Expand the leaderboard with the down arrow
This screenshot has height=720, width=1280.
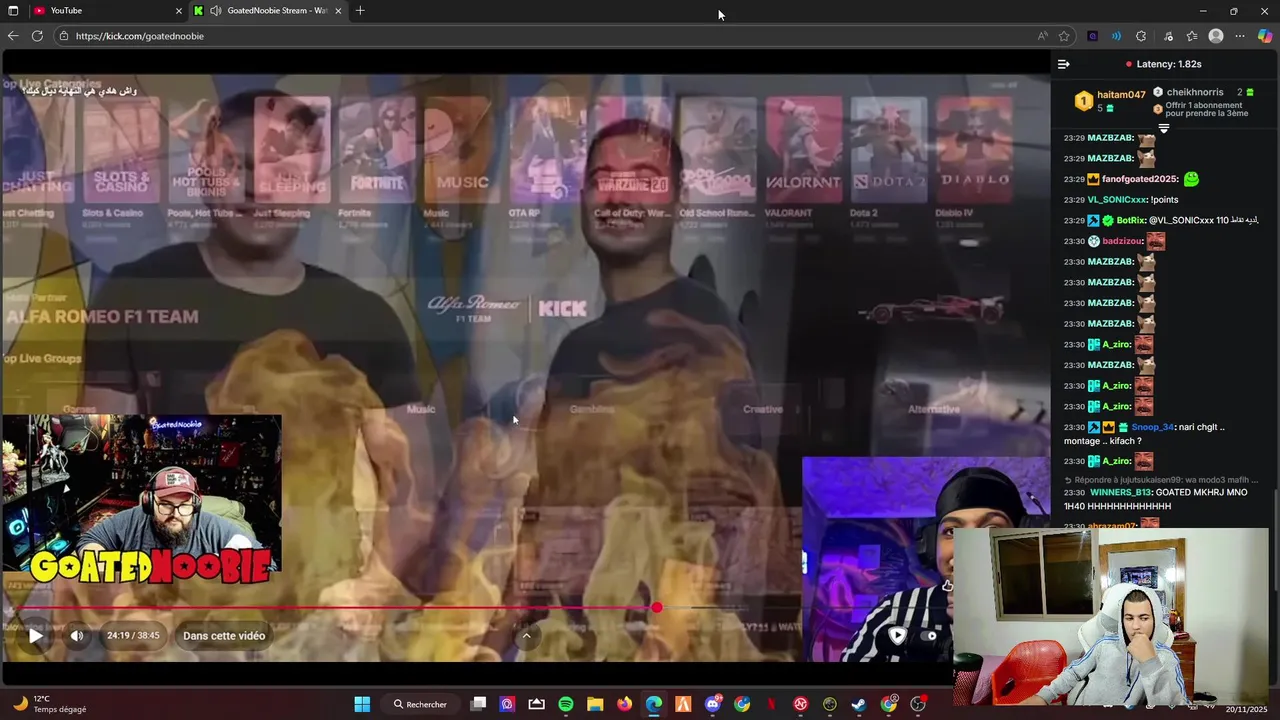1163,128
